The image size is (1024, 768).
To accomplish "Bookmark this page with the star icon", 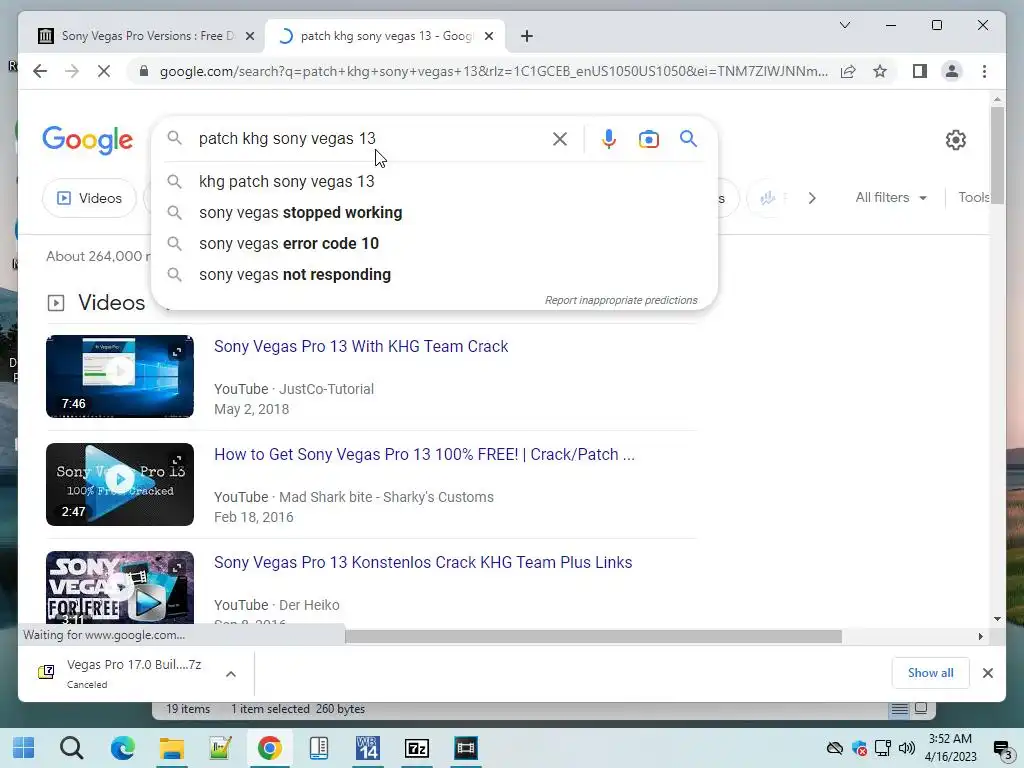I will [x=880, y=71].
